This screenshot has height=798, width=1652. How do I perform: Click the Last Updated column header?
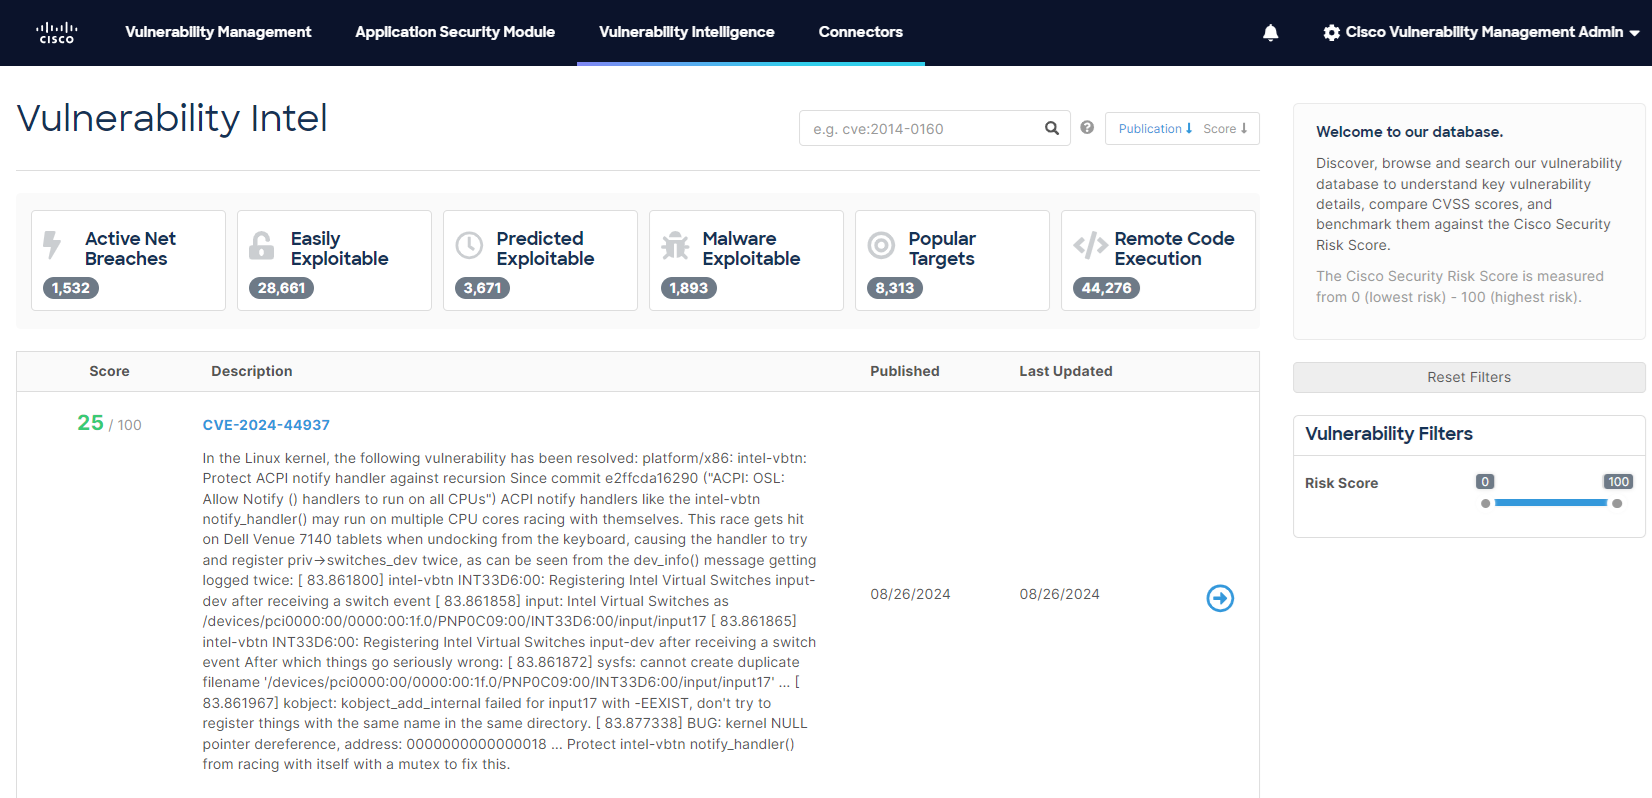tap(1066, 371)
